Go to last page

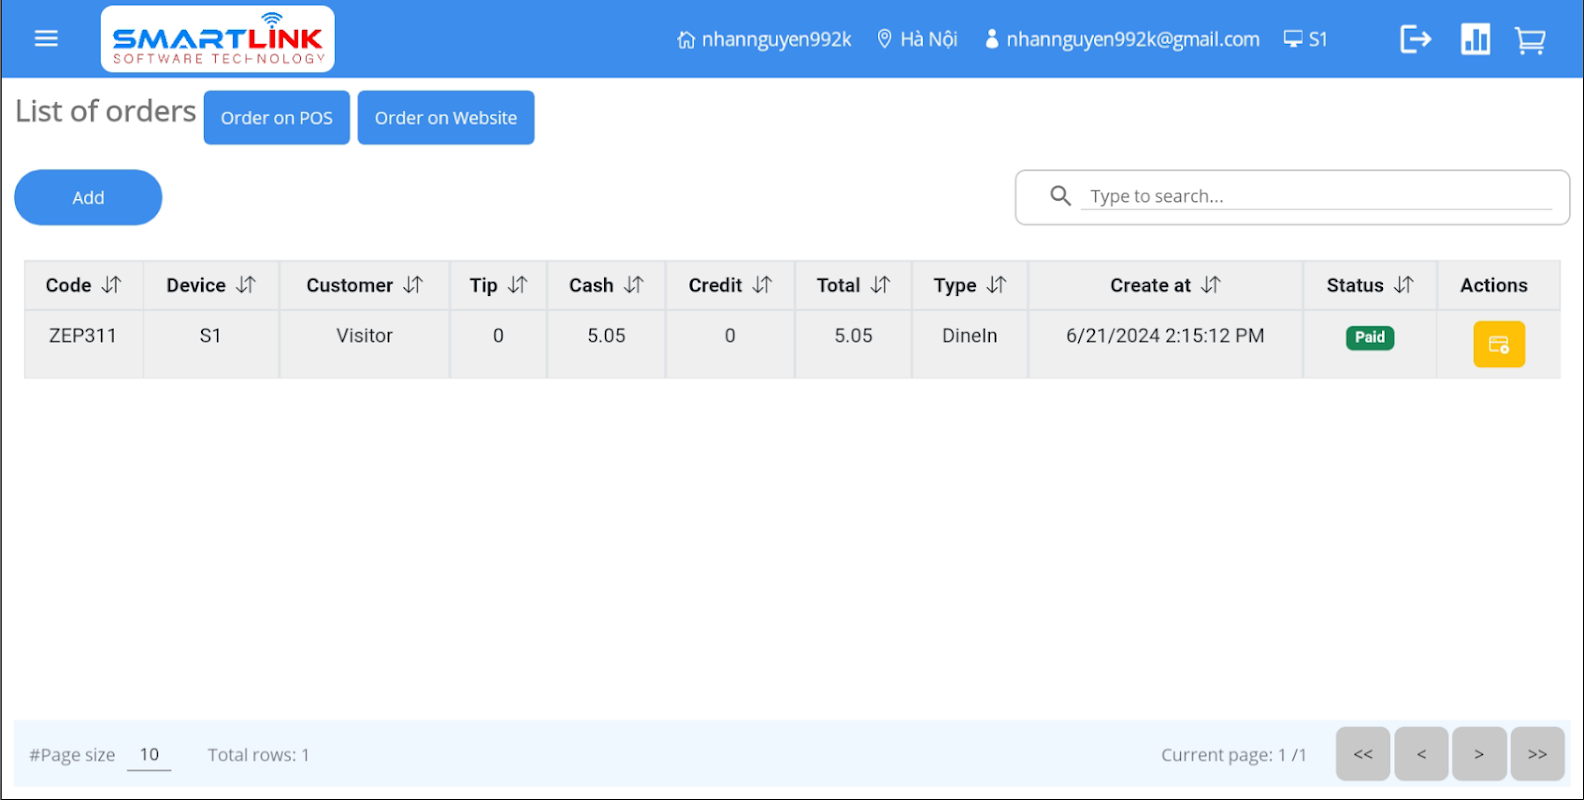coord(1538,754)
